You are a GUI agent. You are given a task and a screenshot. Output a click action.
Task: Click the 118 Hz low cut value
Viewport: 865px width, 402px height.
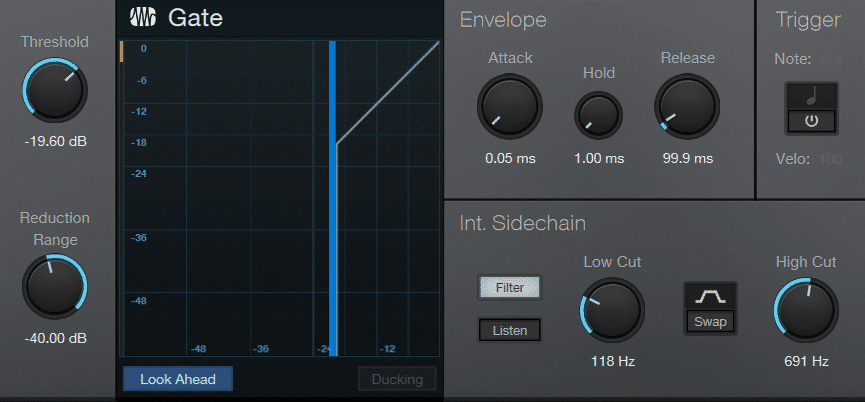coord(612,361)
